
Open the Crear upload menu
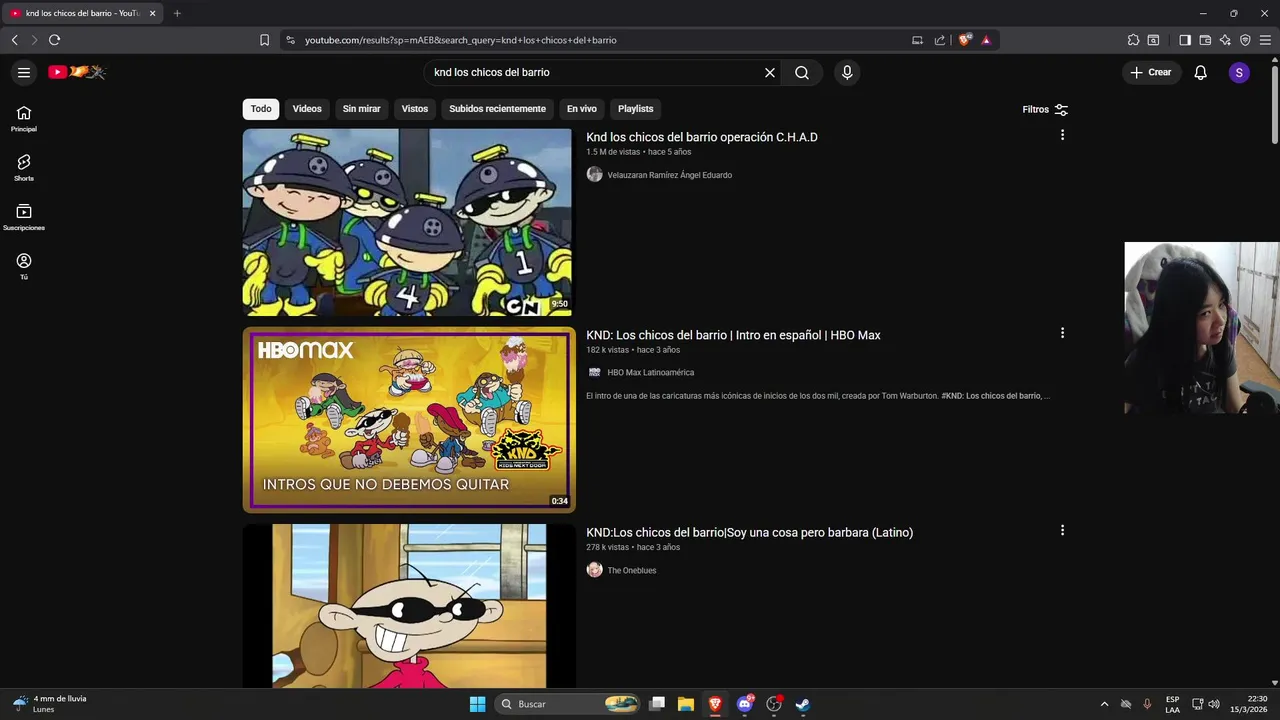pos(1151,72)
